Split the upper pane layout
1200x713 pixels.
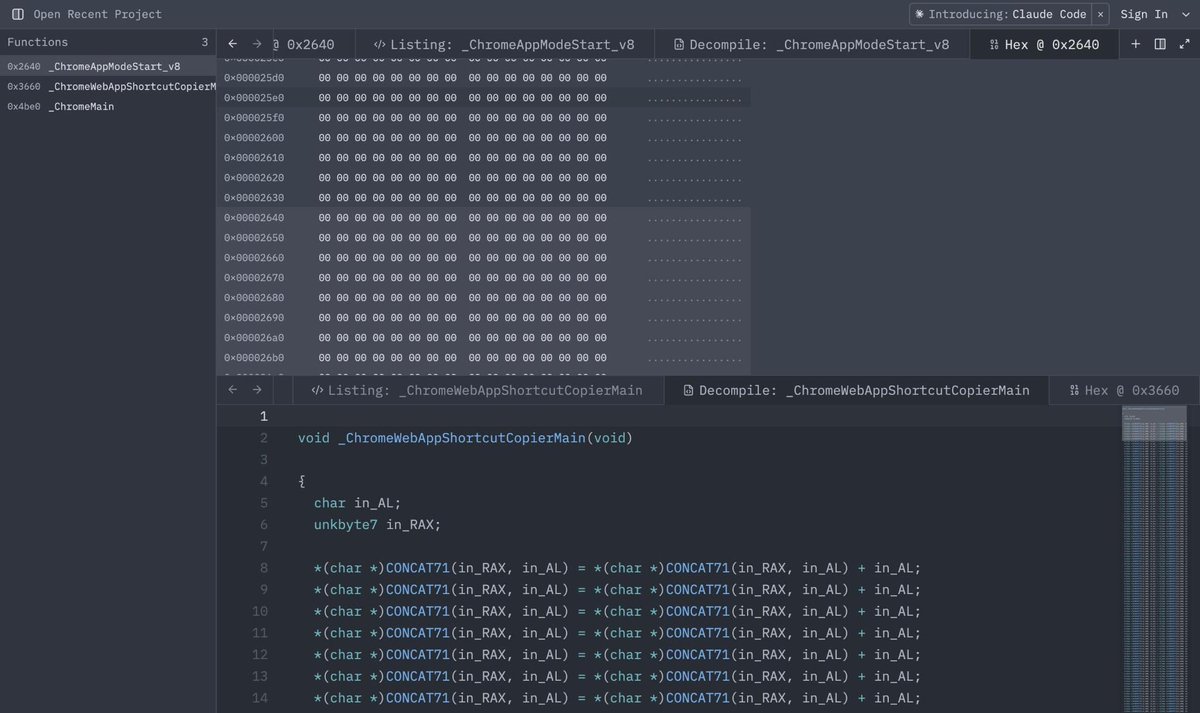pyautogui.click(x=1160, y=44)
